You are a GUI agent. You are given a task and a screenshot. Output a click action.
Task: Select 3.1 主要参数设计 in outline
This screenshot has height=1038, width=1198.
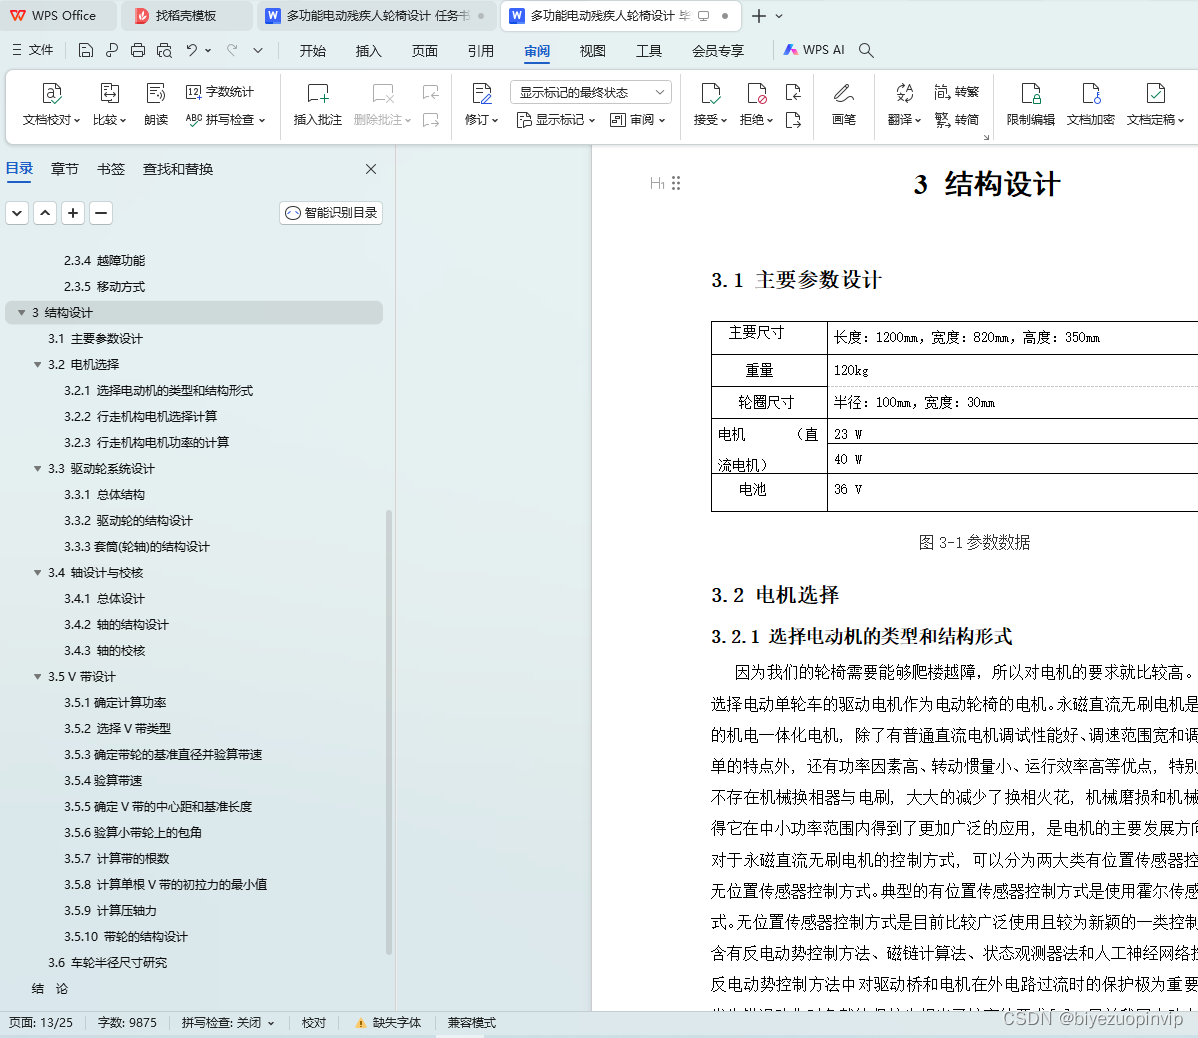click(96, 338)
